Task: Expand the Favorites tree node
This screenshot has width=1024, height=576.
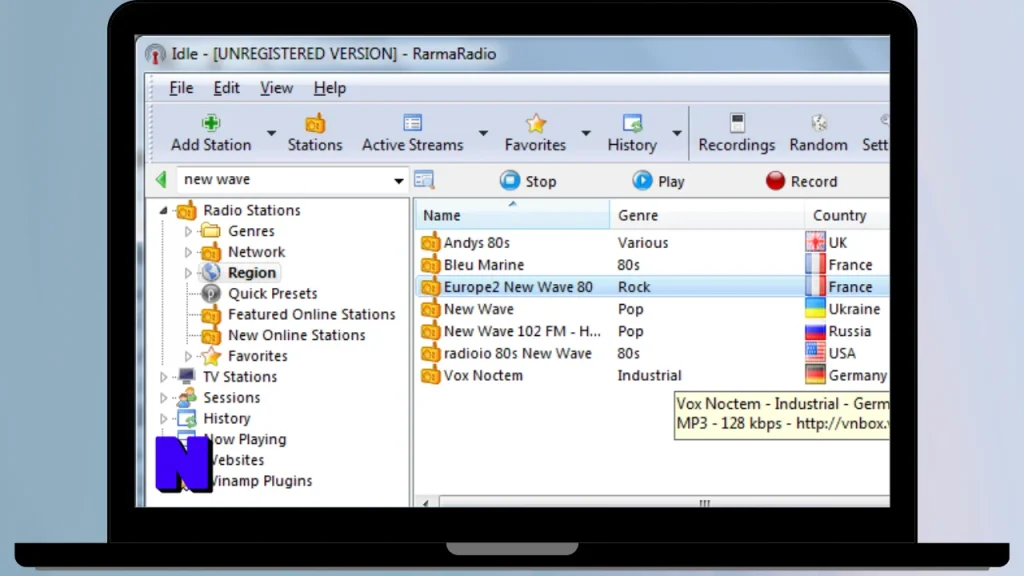Action: click(x=188, y=356)
